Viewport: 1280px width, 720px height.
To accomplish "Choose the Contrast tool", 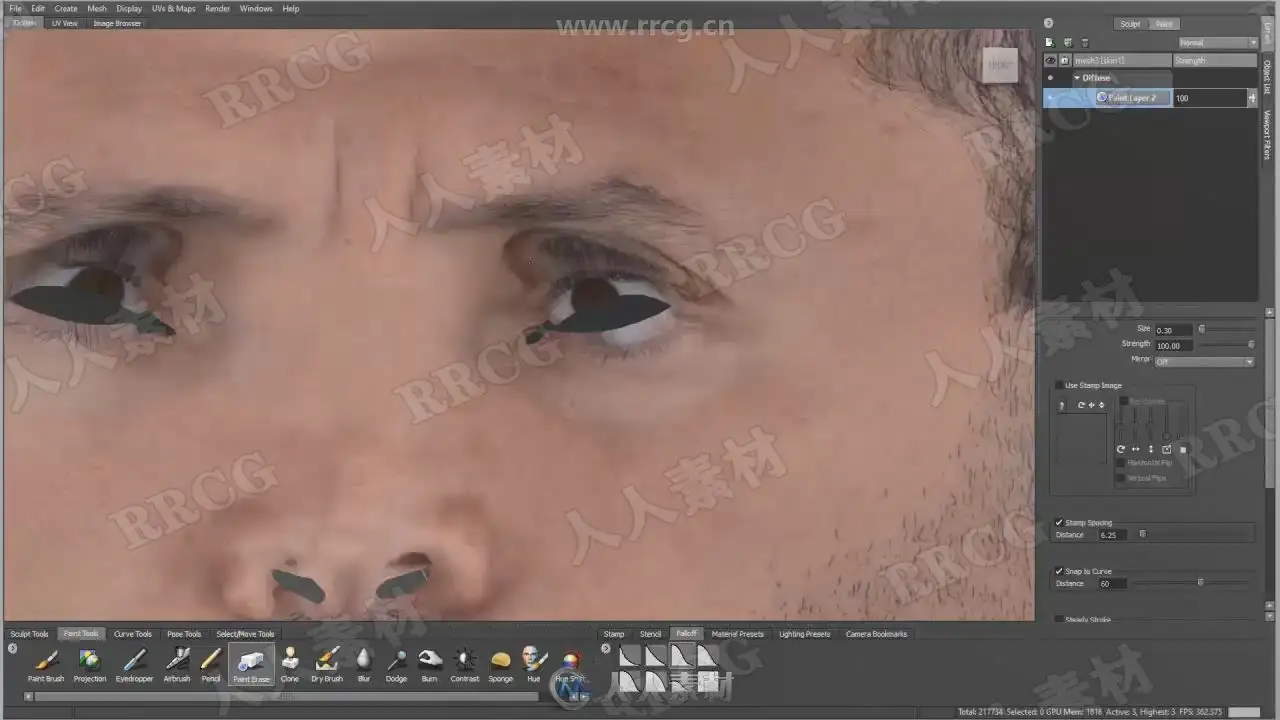I will coord(465,664).
